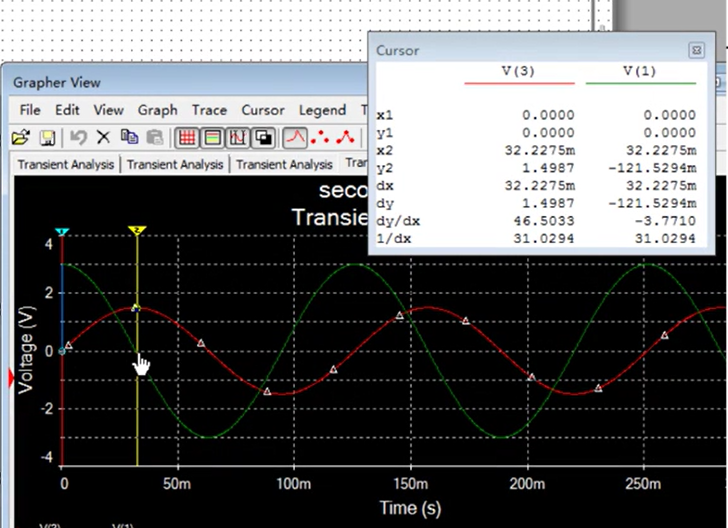Open the Trace menu

pos(209,110)
